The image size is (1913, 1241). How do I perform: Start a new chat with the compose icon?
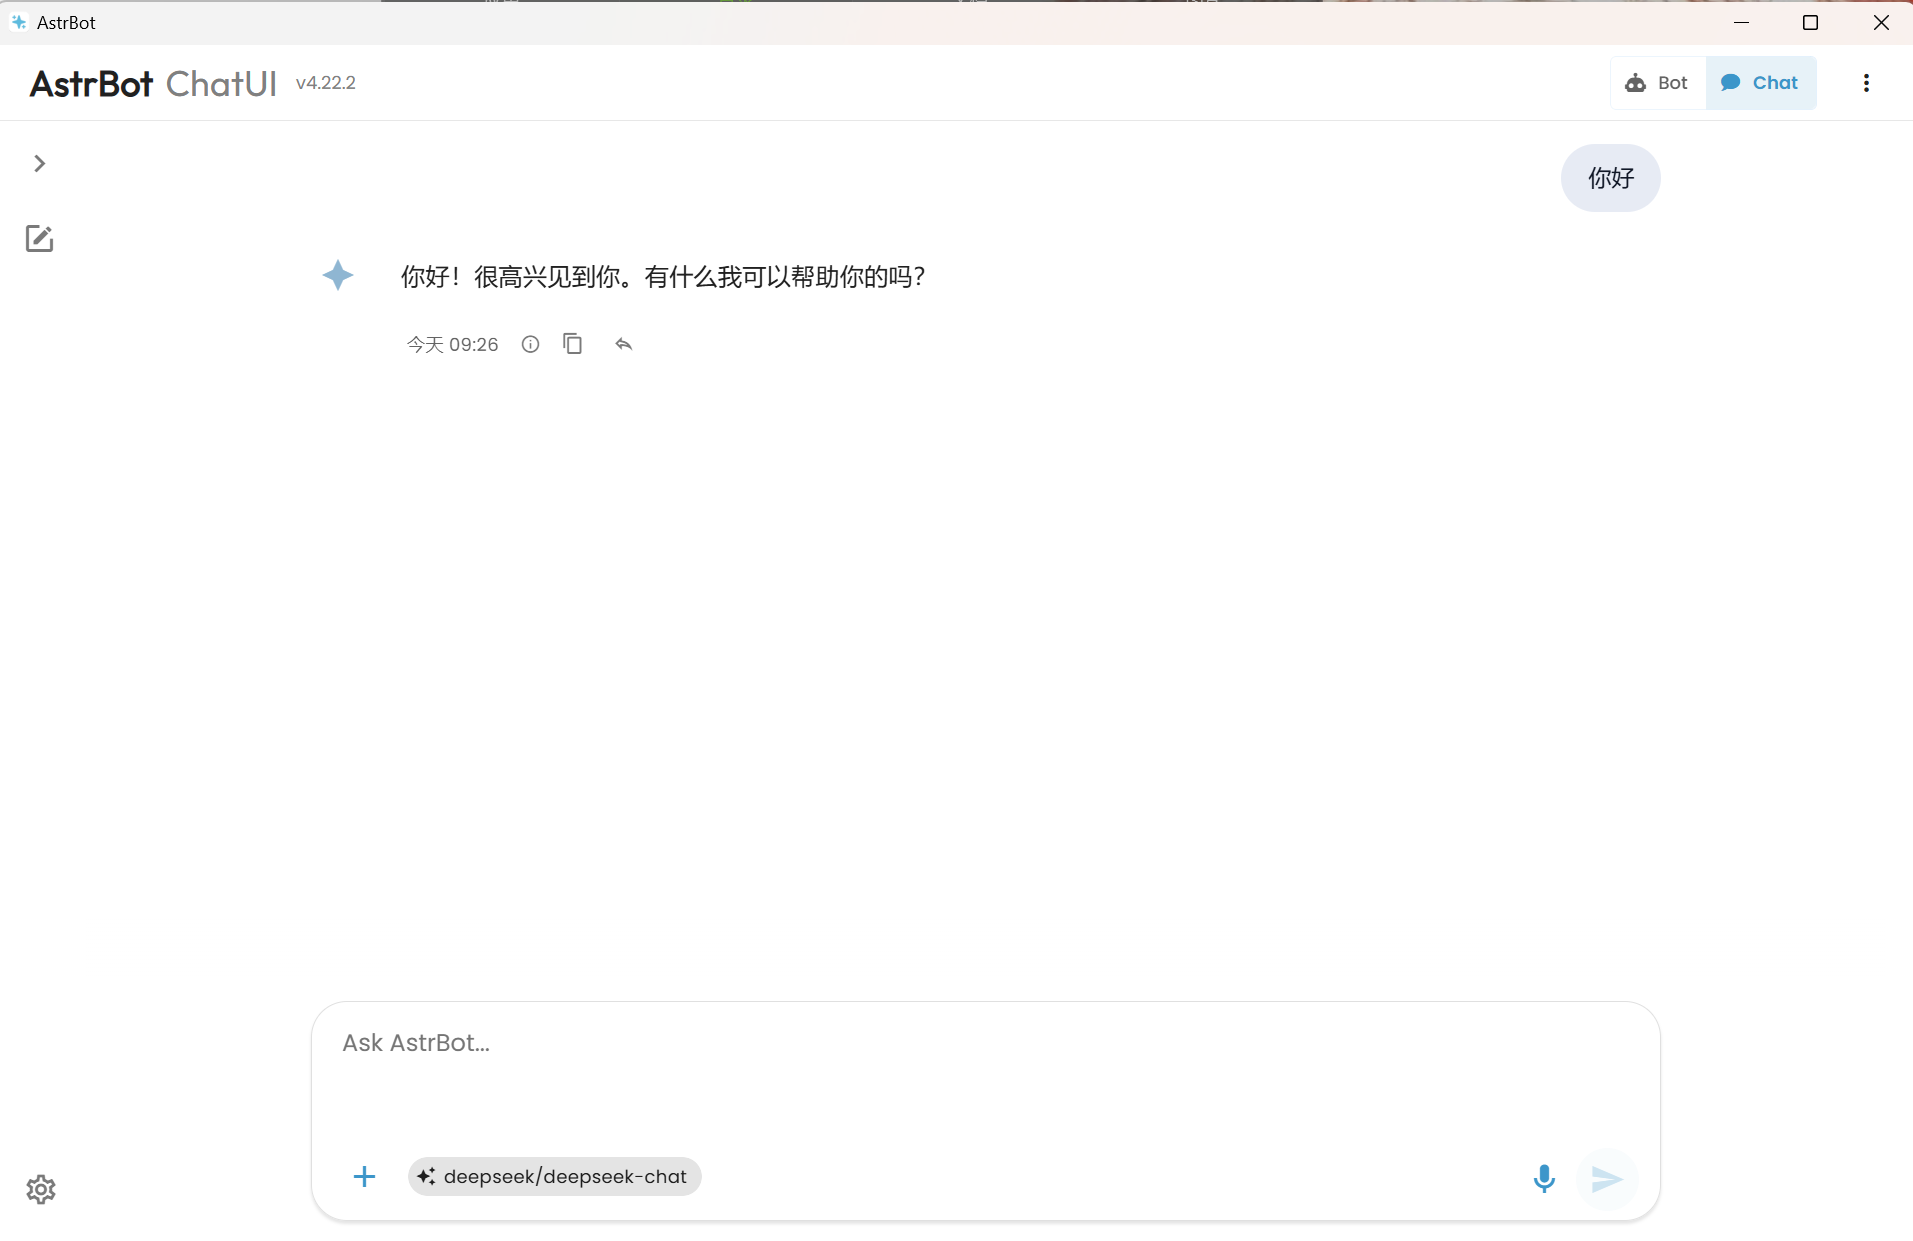[39, 238]
